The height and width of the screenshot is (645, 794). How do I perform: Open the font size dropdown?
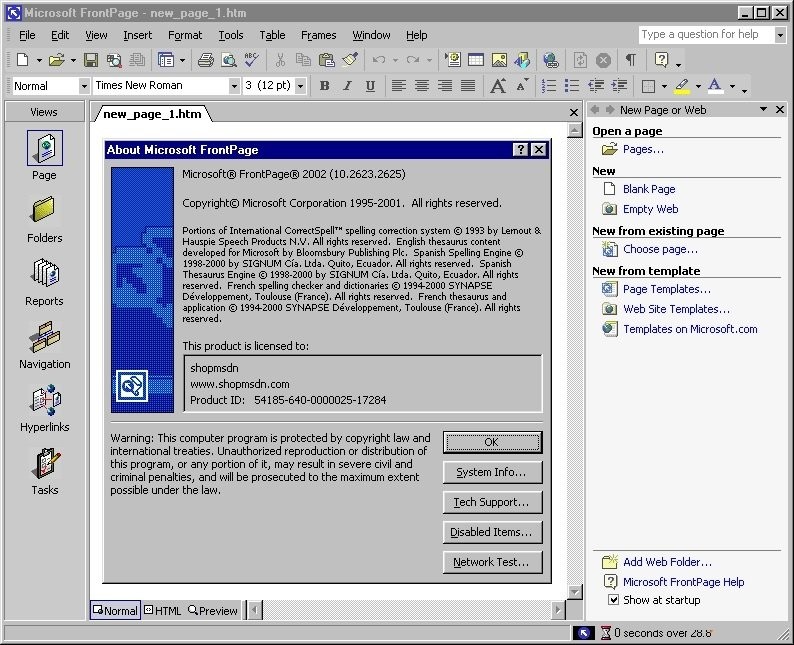301,86
